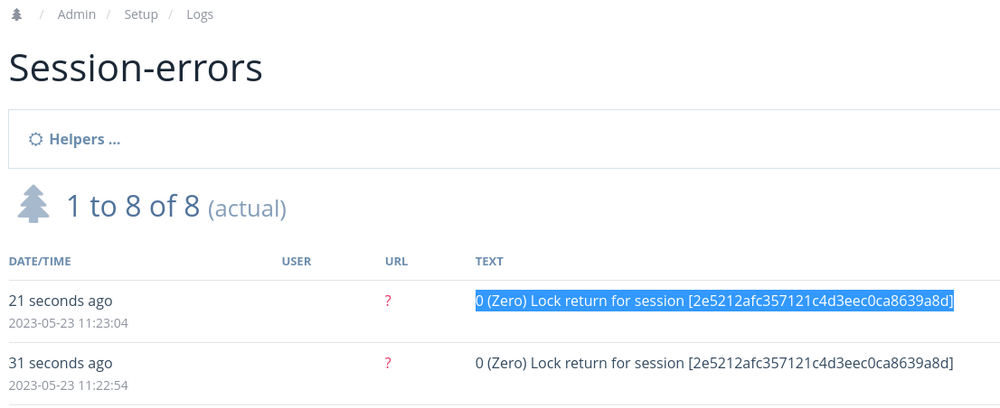Go to Setup breadcrumb link
This screenshot has width=1000, height=408.
click(141, 14)
